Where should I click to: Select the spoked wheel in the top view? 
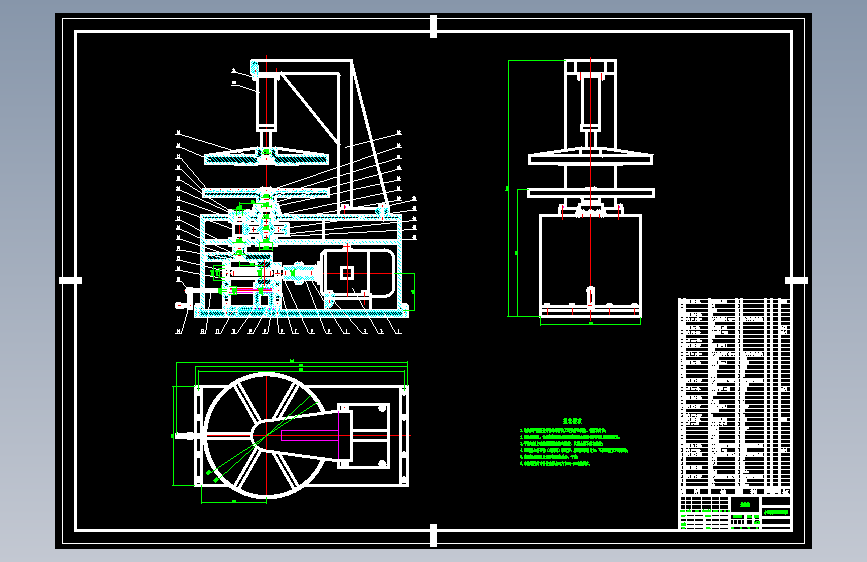point(266,435)
